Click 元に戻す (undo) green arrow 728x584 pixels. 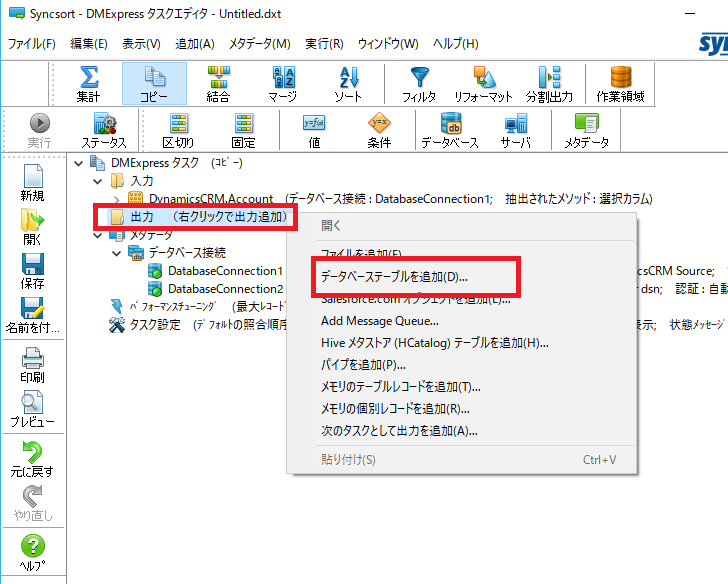pos(32,459)
